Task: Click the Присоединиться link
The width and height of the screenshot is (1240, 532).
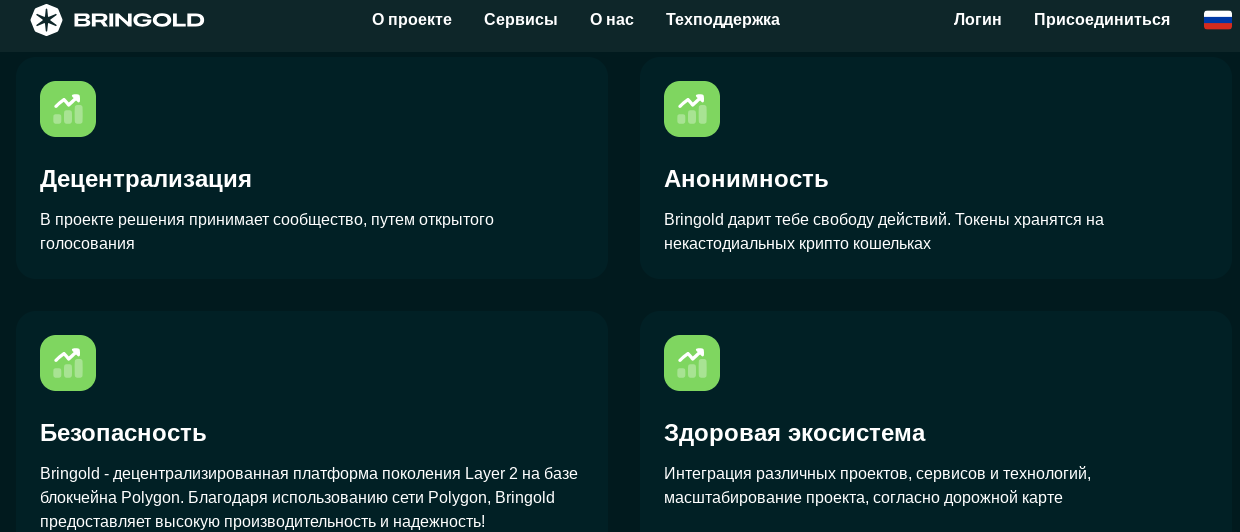Action: pyautogui.click(x=1102, y=19)
